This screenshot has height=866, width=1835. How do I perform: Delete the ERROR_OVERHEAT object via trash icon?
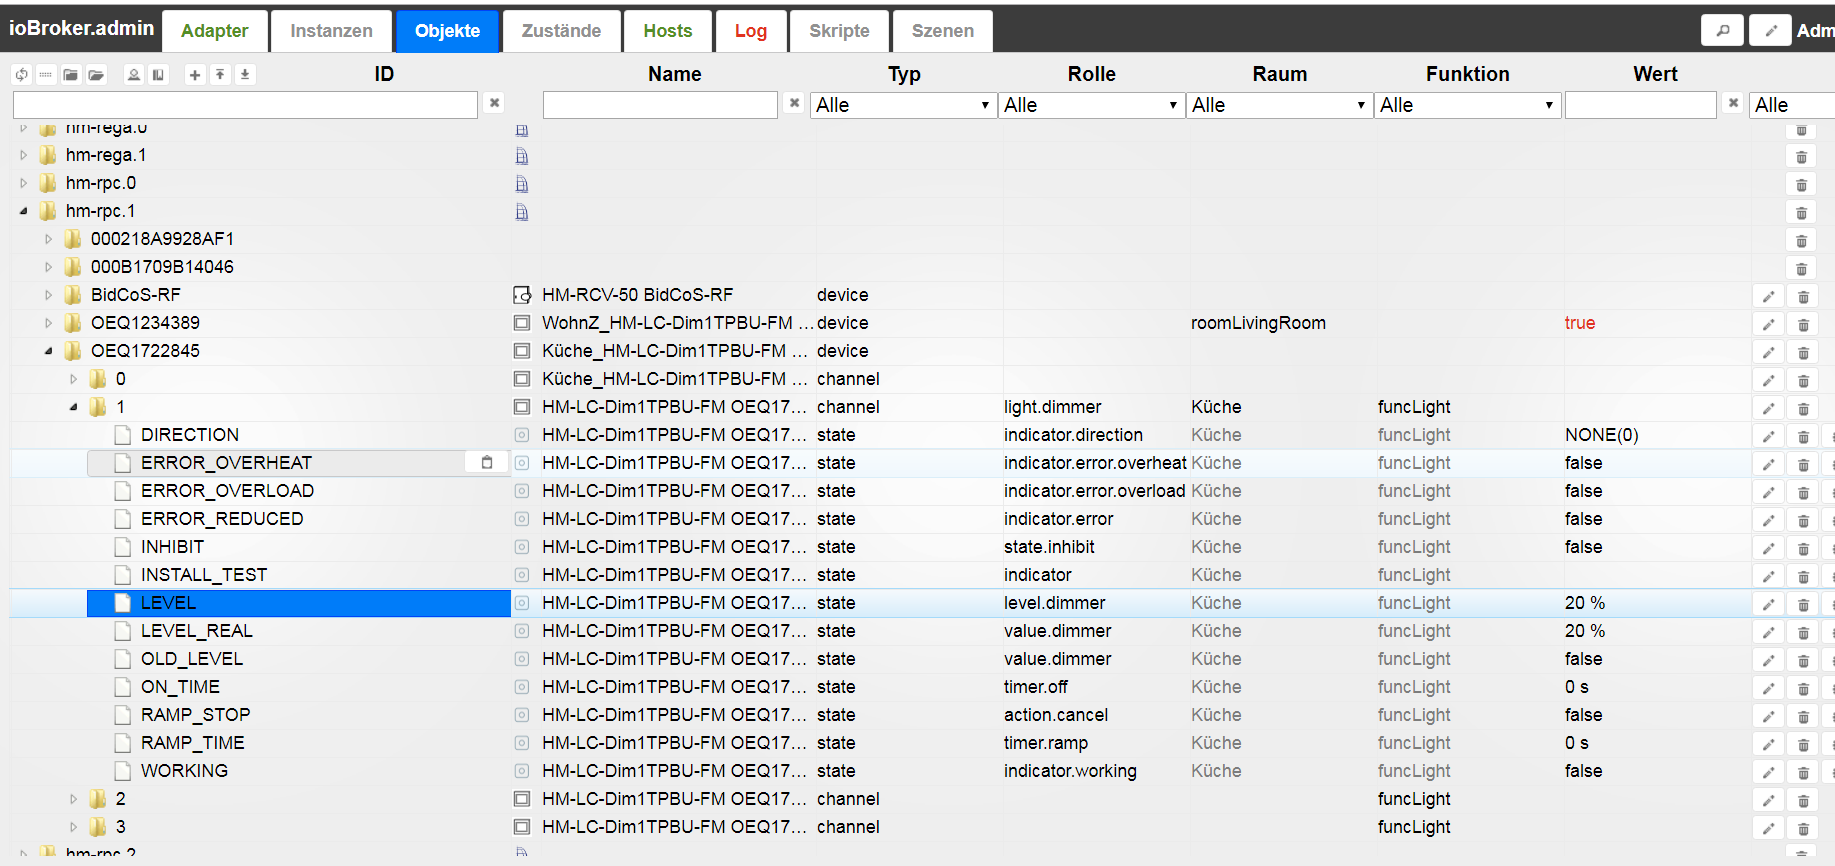1803,464
